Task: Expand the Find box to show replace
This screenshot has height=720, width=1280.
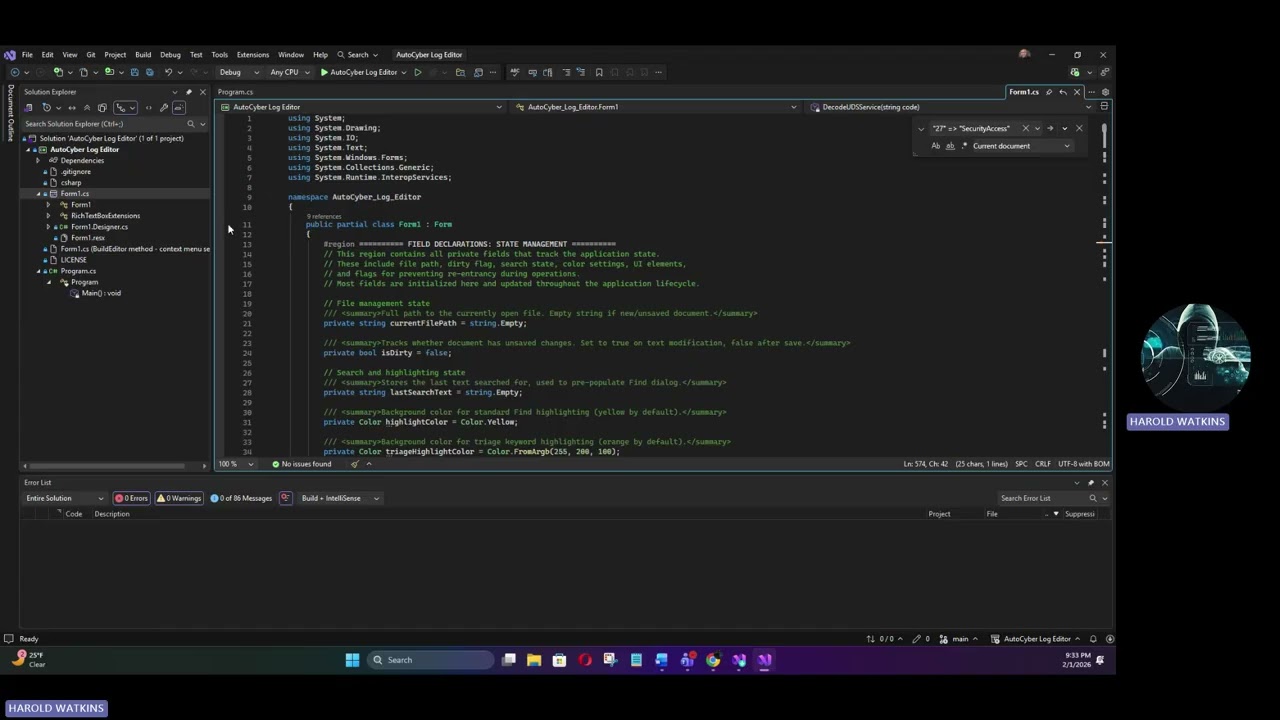Action: click(921, 129)
